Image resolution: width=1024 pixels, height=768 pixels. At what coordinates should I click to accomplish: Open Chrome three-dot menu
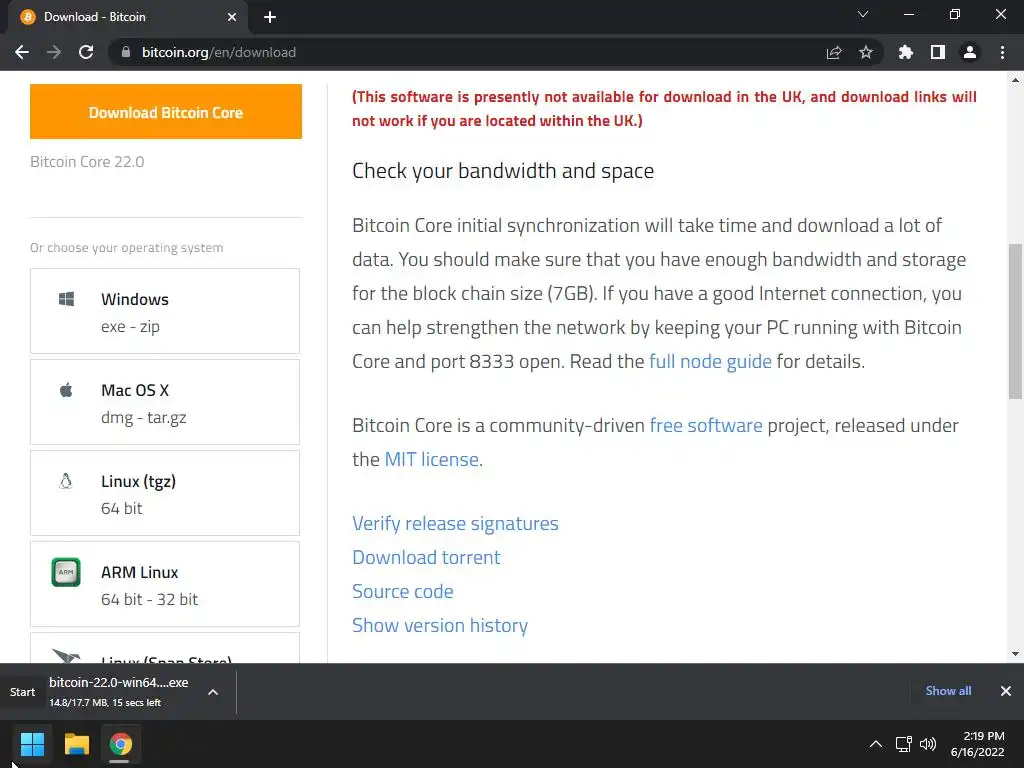(x=1002, y=52)
